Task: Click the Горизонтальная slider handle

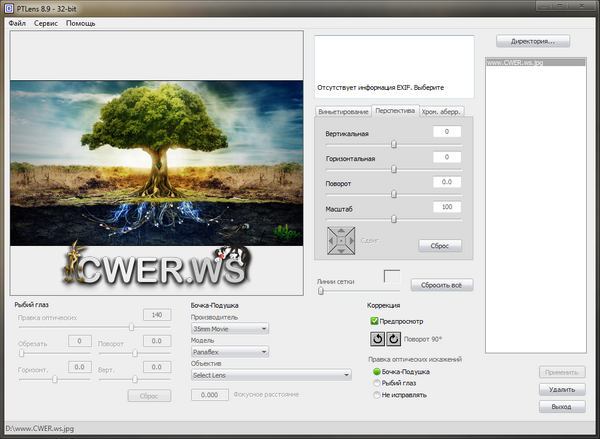Action: pos(394,169)
